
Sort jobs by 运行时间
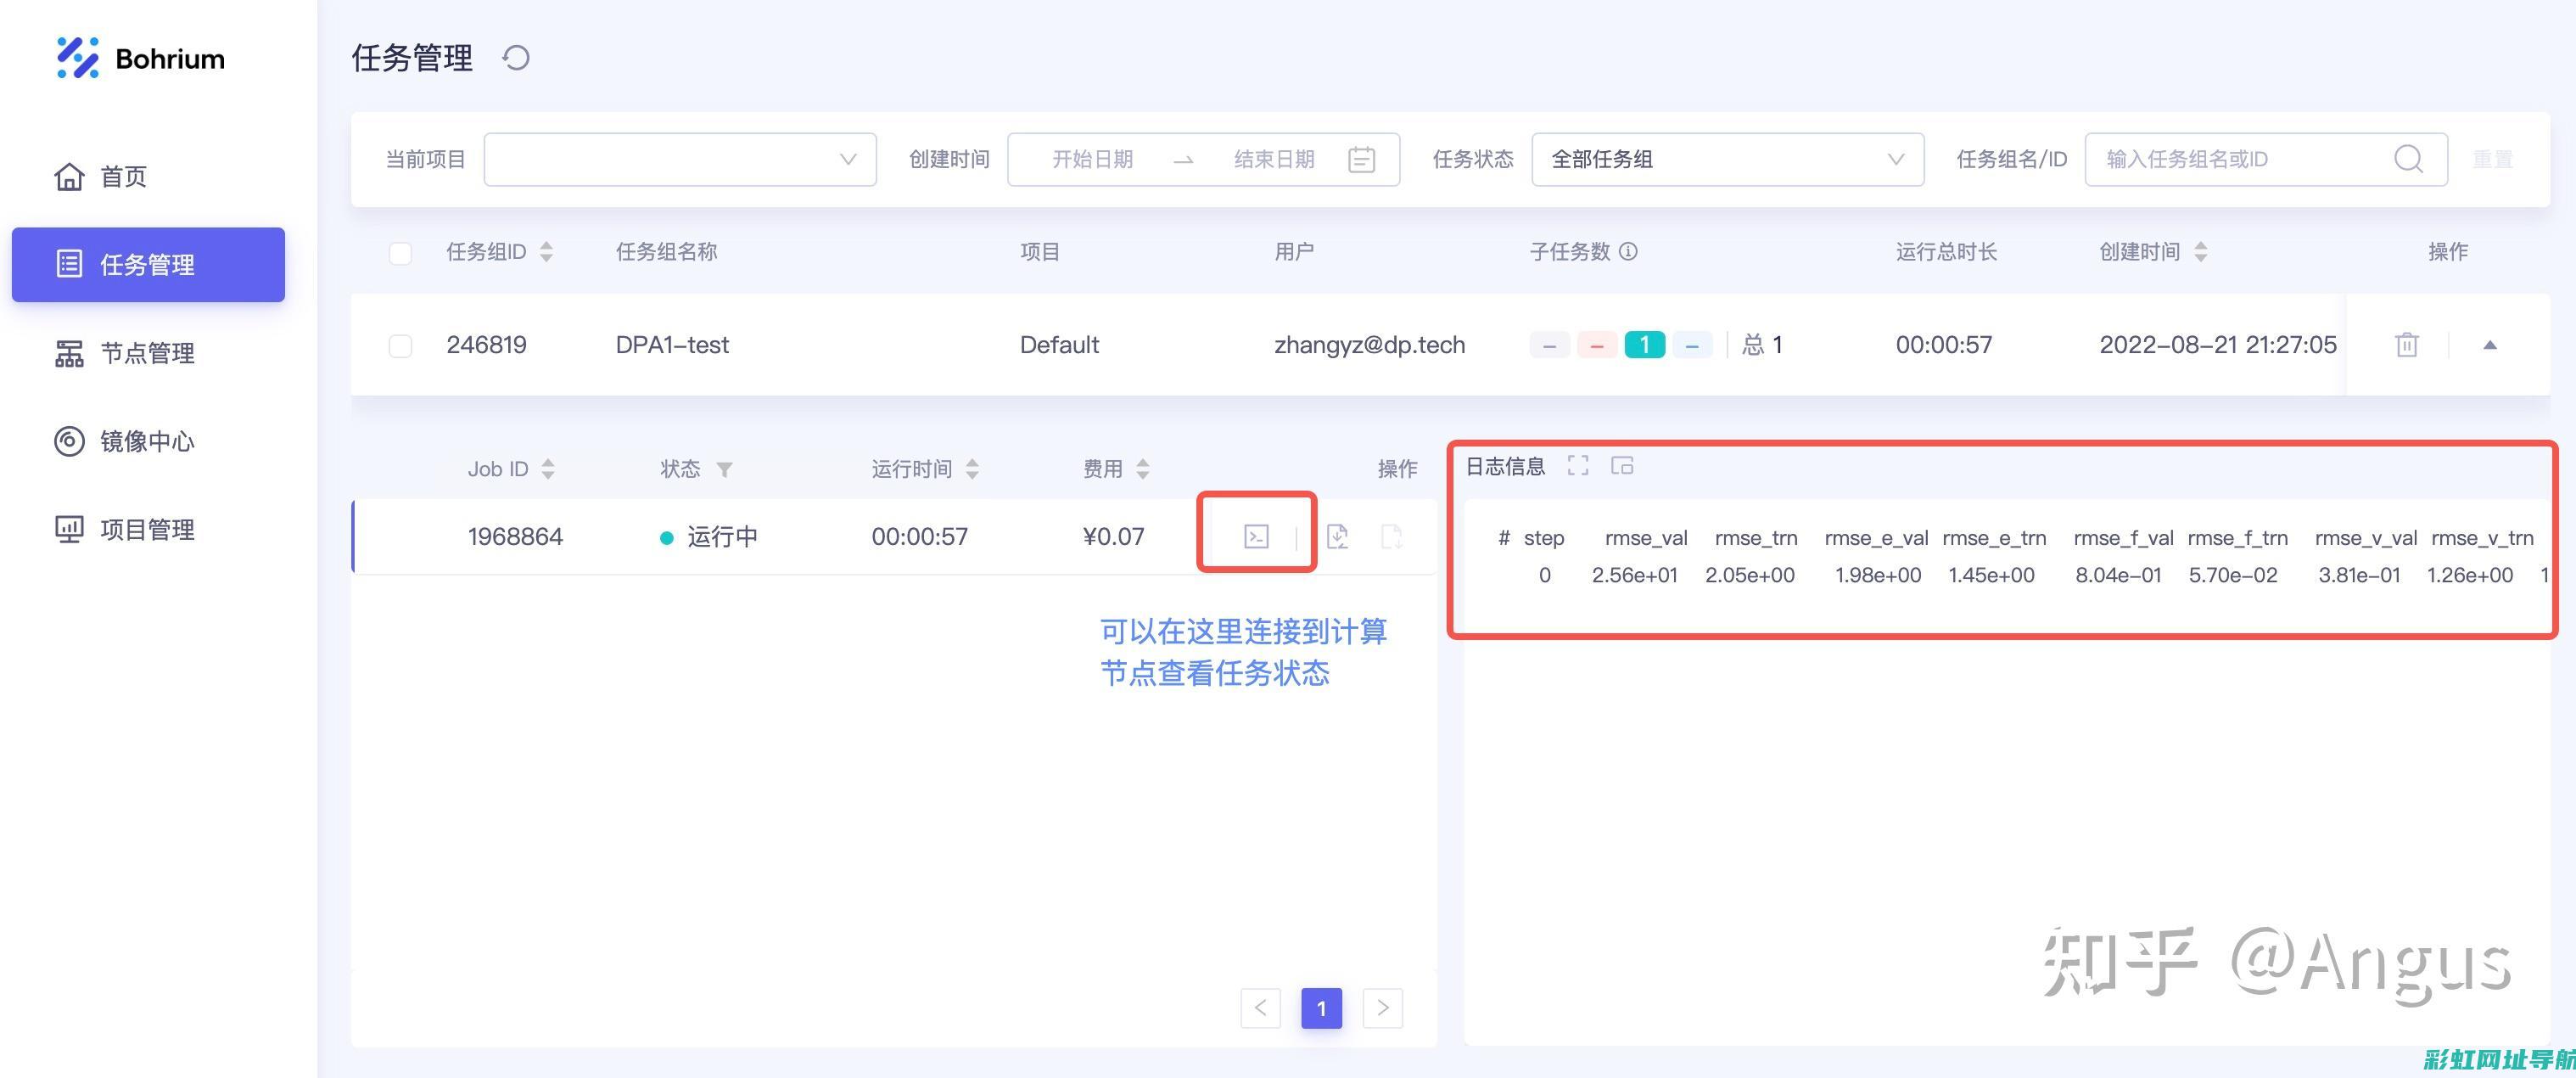(972, 469)
